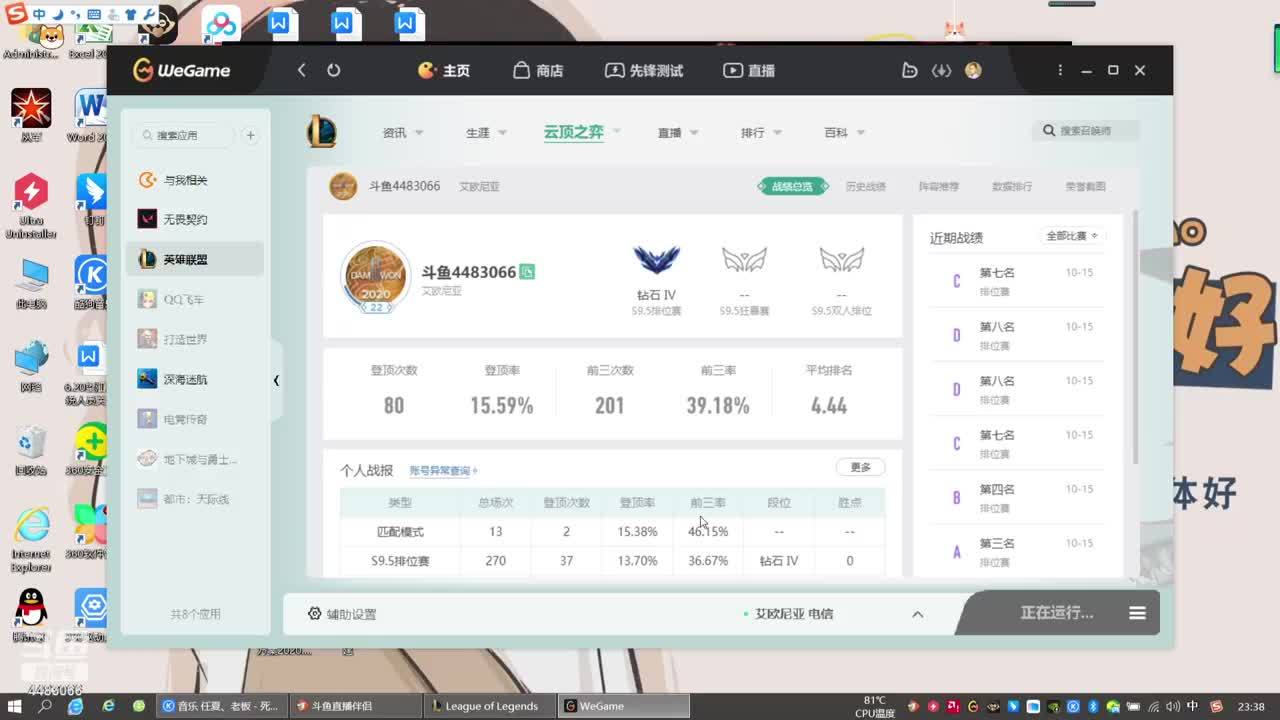Open the Wi-Fi network tray icon
This screenshot has height=720, width=1280.
click(1152, 706)
